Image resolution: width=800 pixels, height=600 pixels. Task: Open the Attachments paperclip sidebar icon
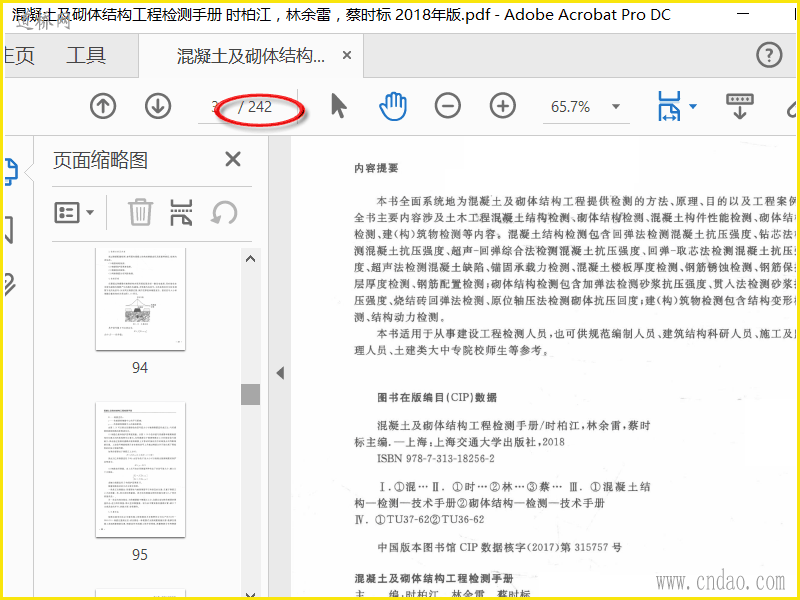point(9,285)
